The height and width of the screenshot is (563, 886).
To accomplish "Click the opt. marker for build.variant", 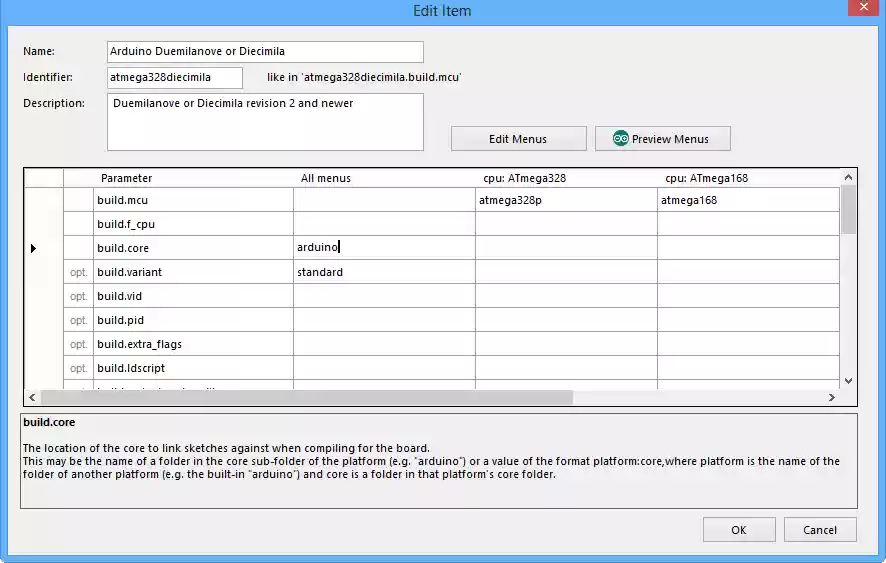I will click(79, 272).
